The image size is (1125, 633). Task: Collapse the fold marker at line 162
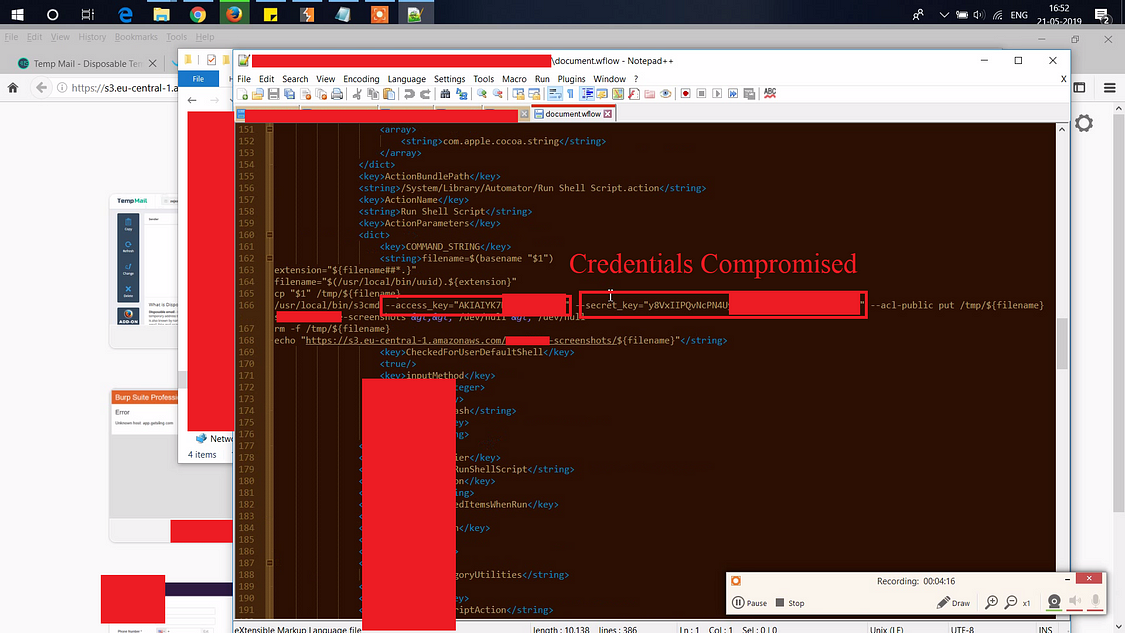(x=269, y=258)
